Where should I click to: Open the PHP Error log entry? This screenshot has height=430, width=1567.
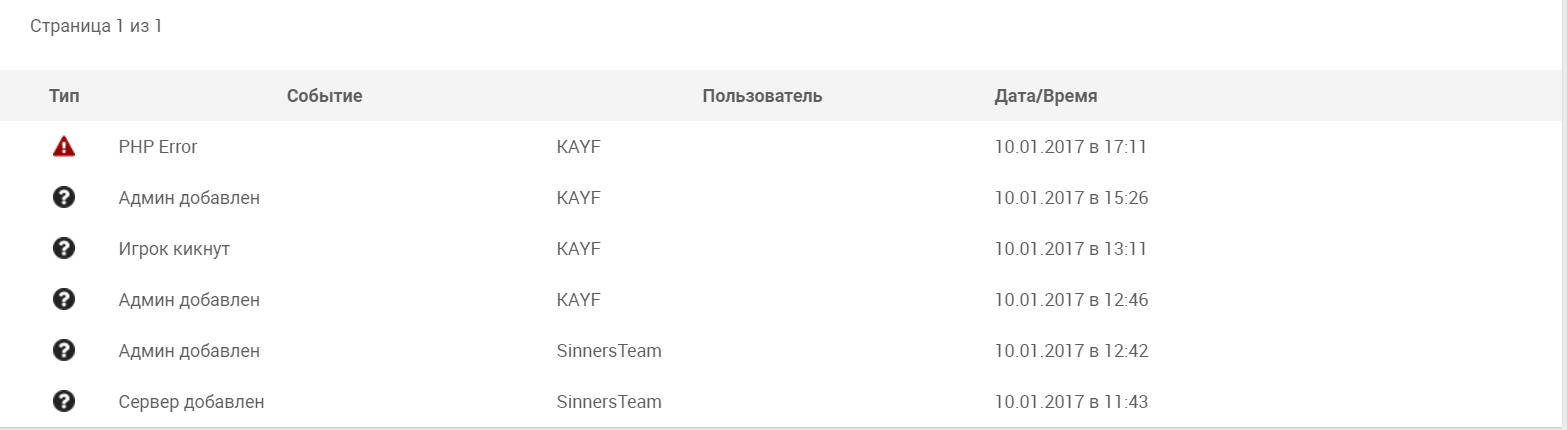[158, 147]
